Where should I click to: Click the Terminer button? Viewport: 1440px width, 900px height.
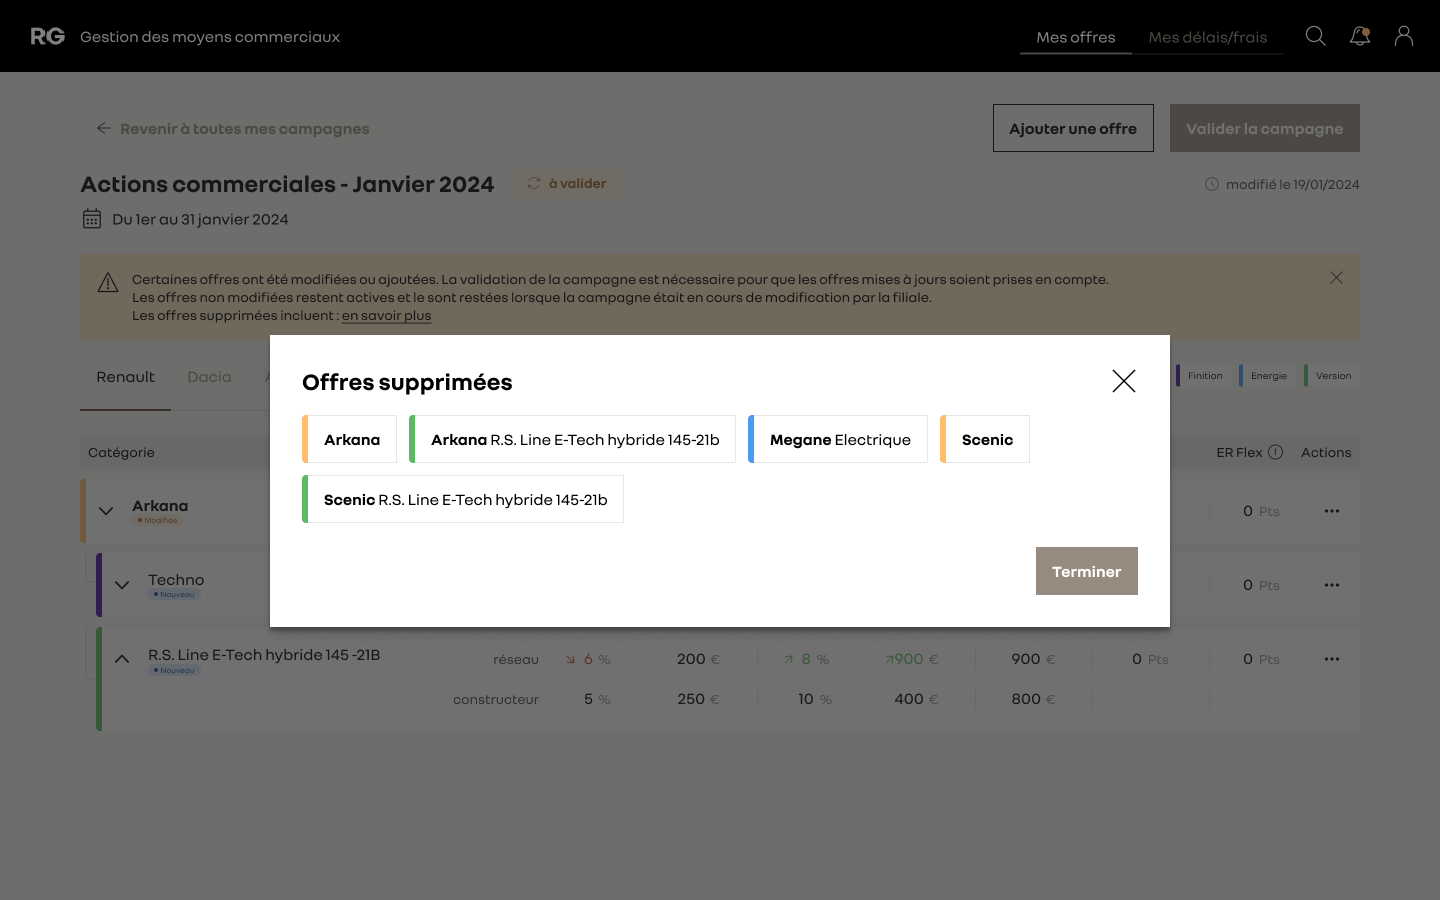[1087, 571]
